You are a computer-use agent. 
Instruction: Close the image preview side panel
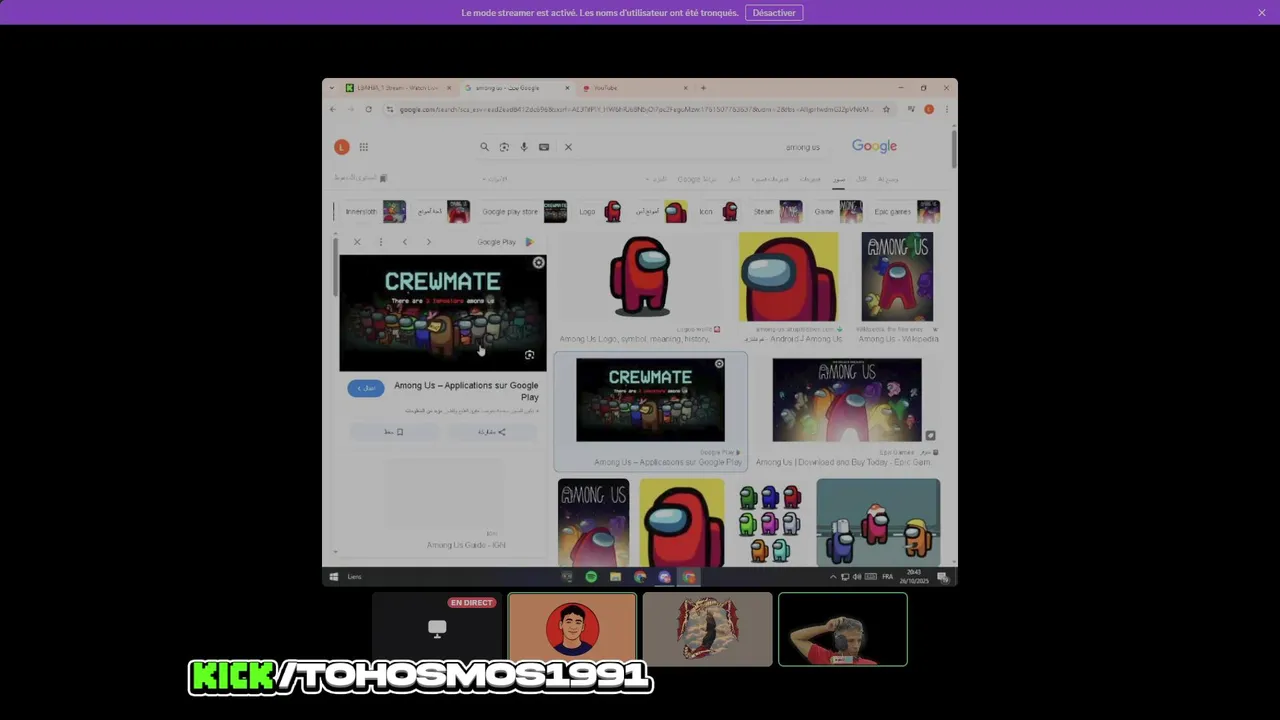tap(357, 242)
